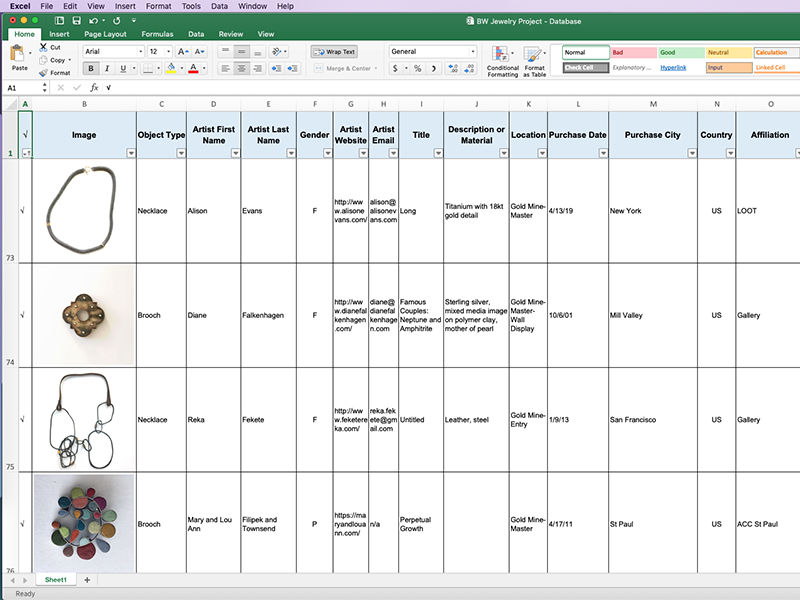Open the File menu in the menu bar
The height and width of the screenshot is (600, 800).
click(x=46, y=6)
